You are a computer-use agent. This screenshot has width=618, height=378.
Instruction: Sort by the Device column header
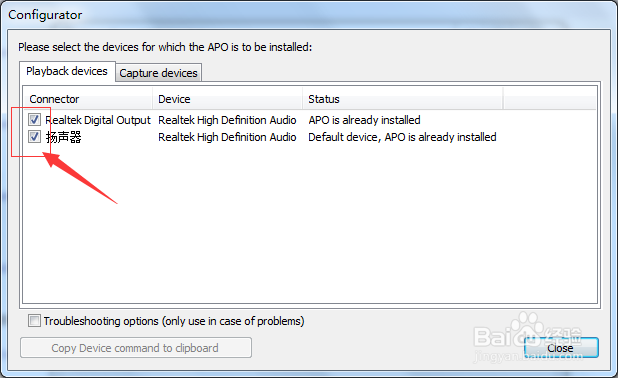(227, 99)
